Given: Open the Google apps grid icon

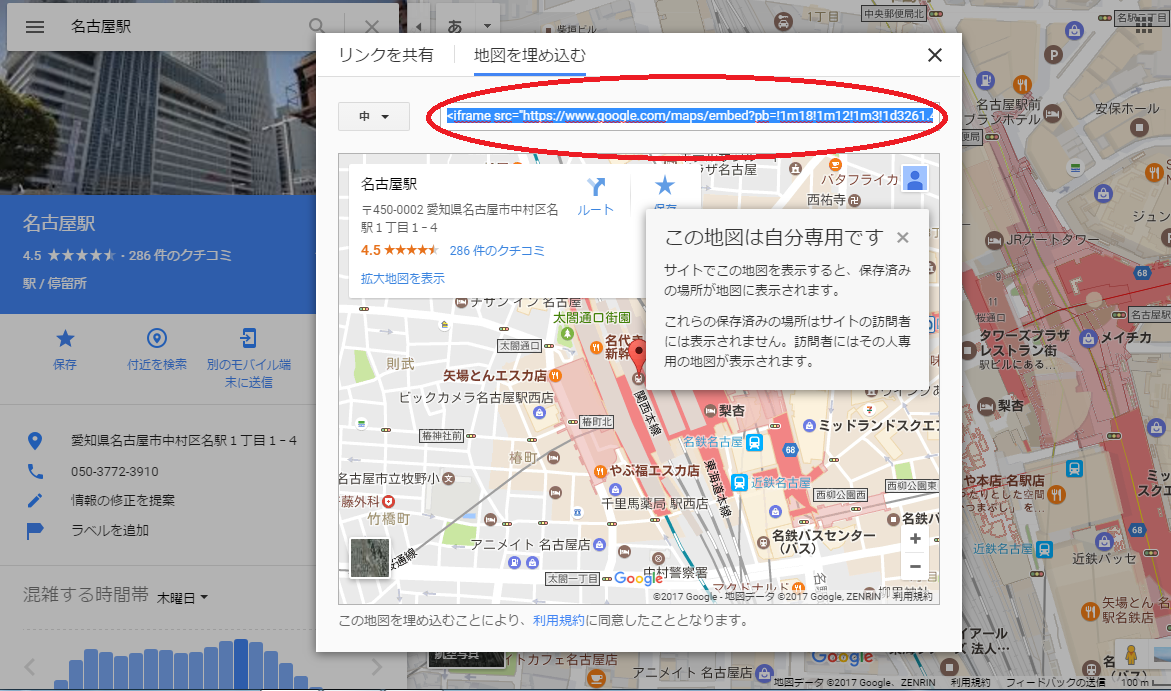Looking at the screenshot, I should pyautogui.click(x=1143, y=25).
